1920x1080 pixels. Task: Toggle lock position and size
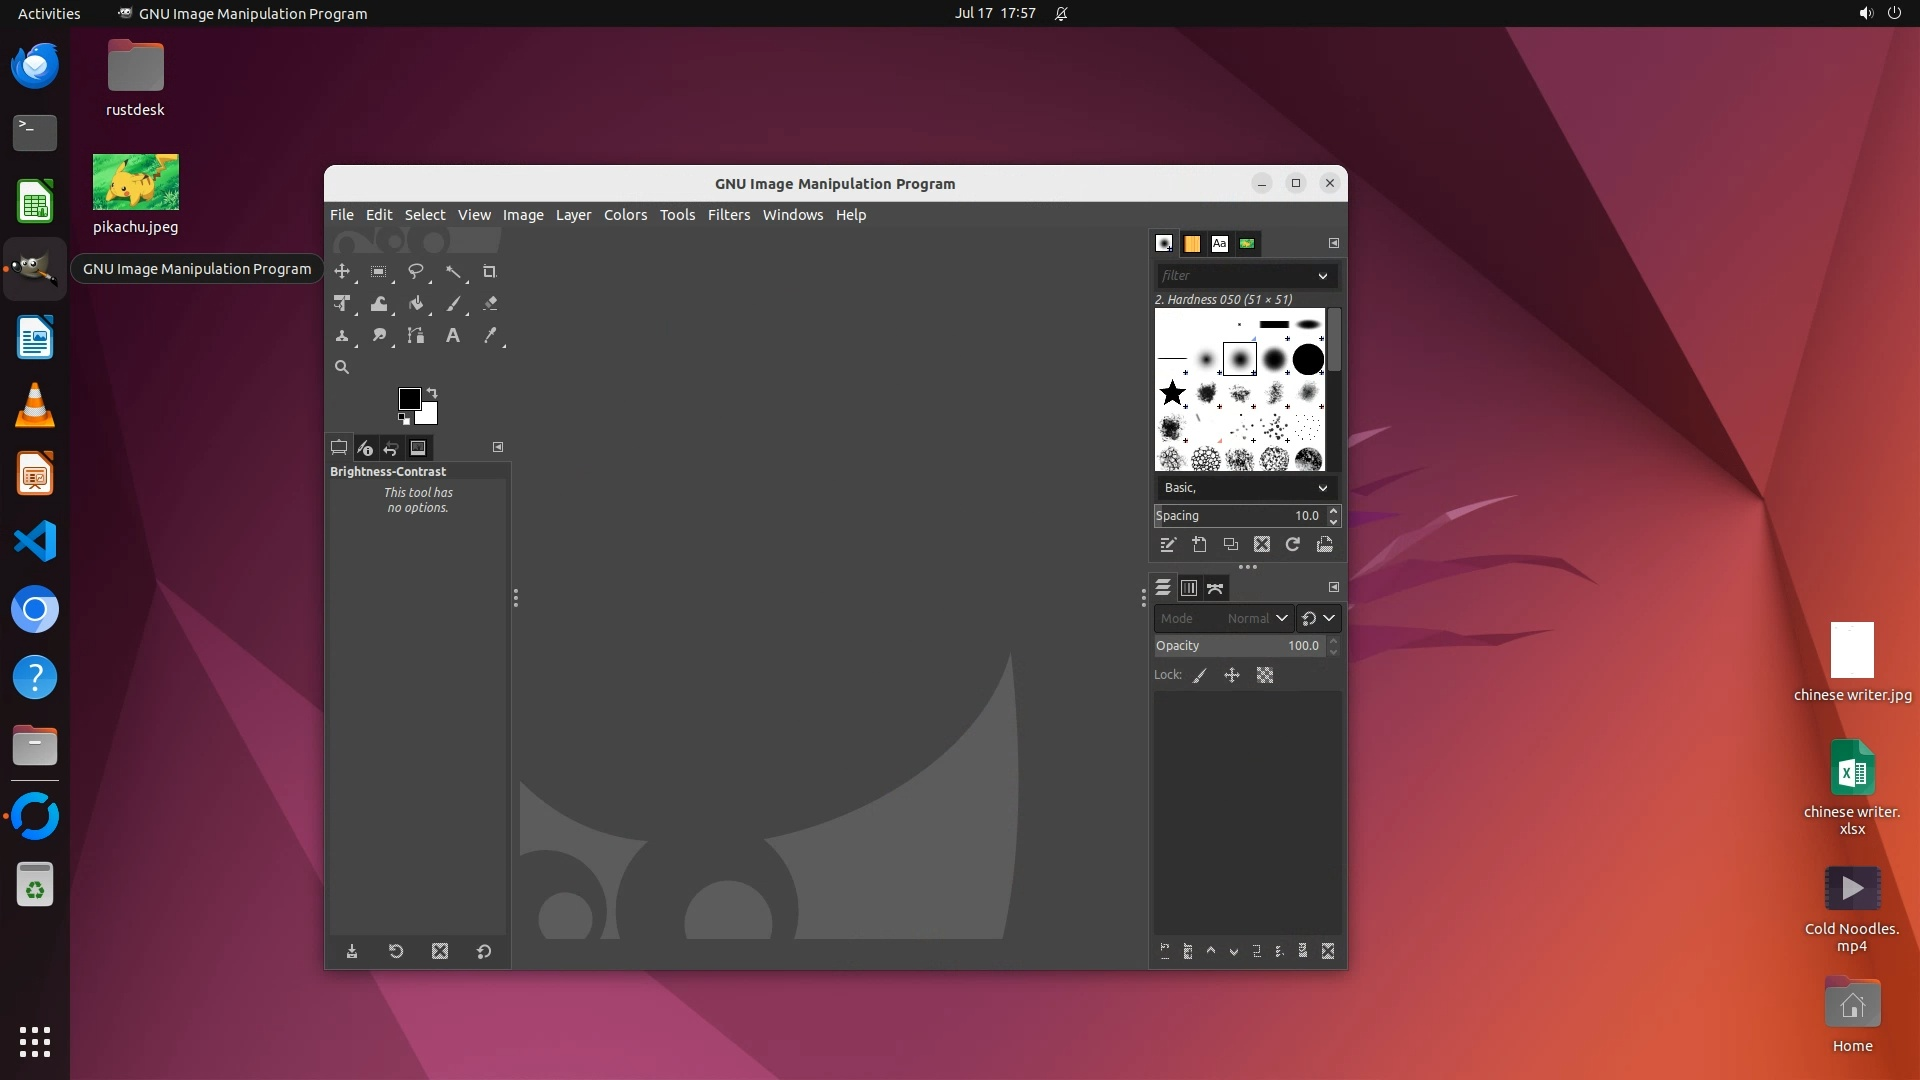(x=1232, y=676)
